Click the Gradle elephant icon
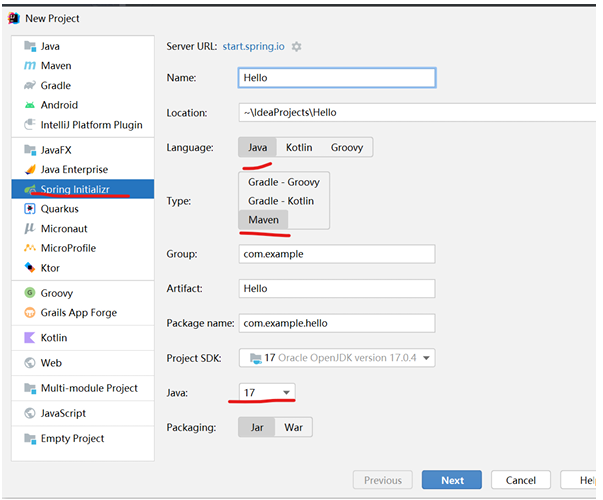This screenshot has height=500, width=603. pyautogui.click(x=30, y=85)
